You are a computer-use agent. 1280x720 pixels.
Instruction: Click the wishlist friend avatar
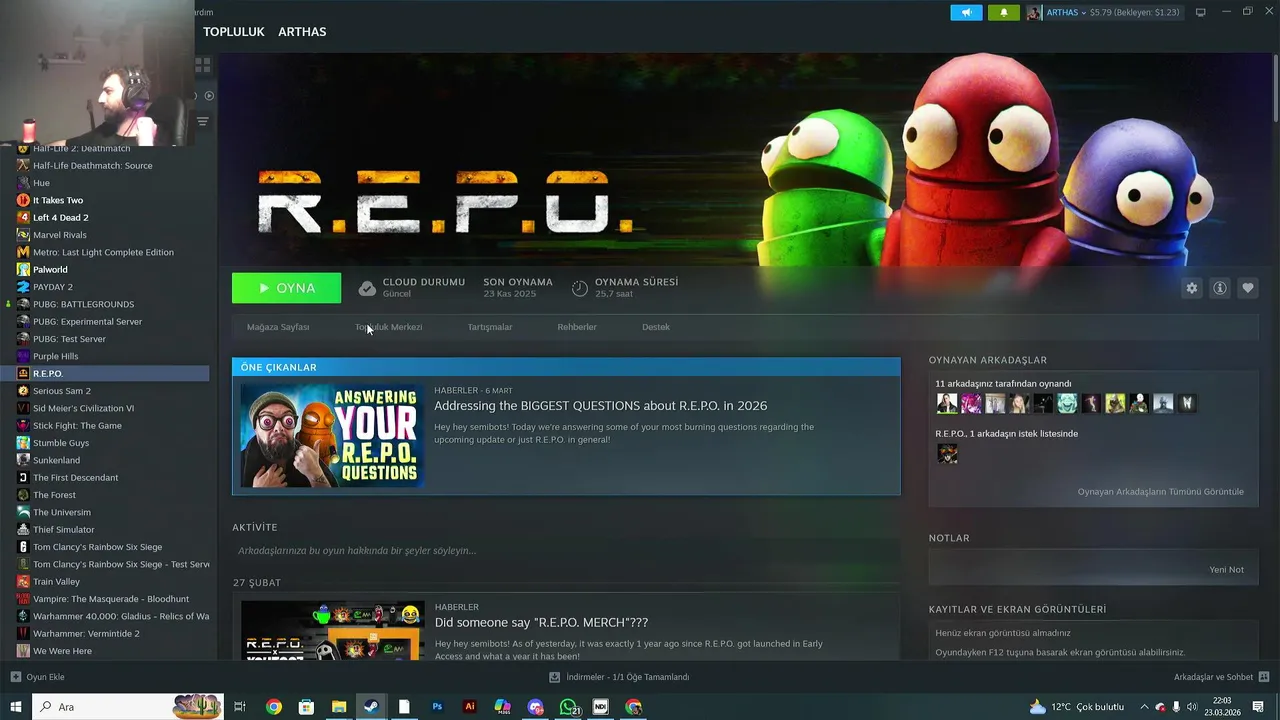pyautogui.click(x=947, y=454)
